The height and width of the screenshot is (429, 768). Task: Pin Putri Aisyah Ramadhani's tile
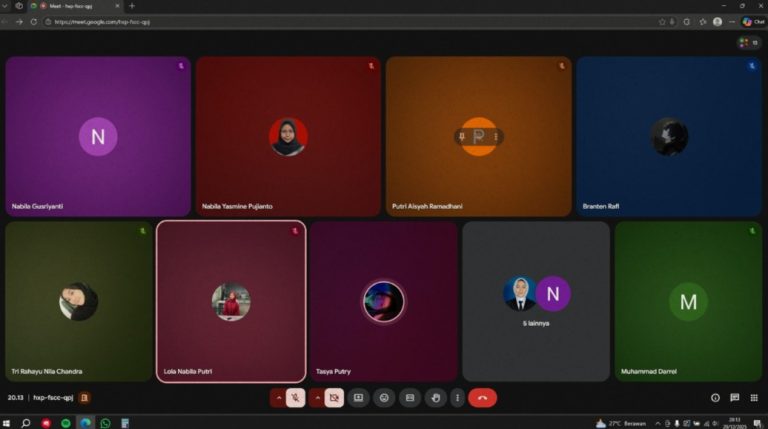coord(461,136)
